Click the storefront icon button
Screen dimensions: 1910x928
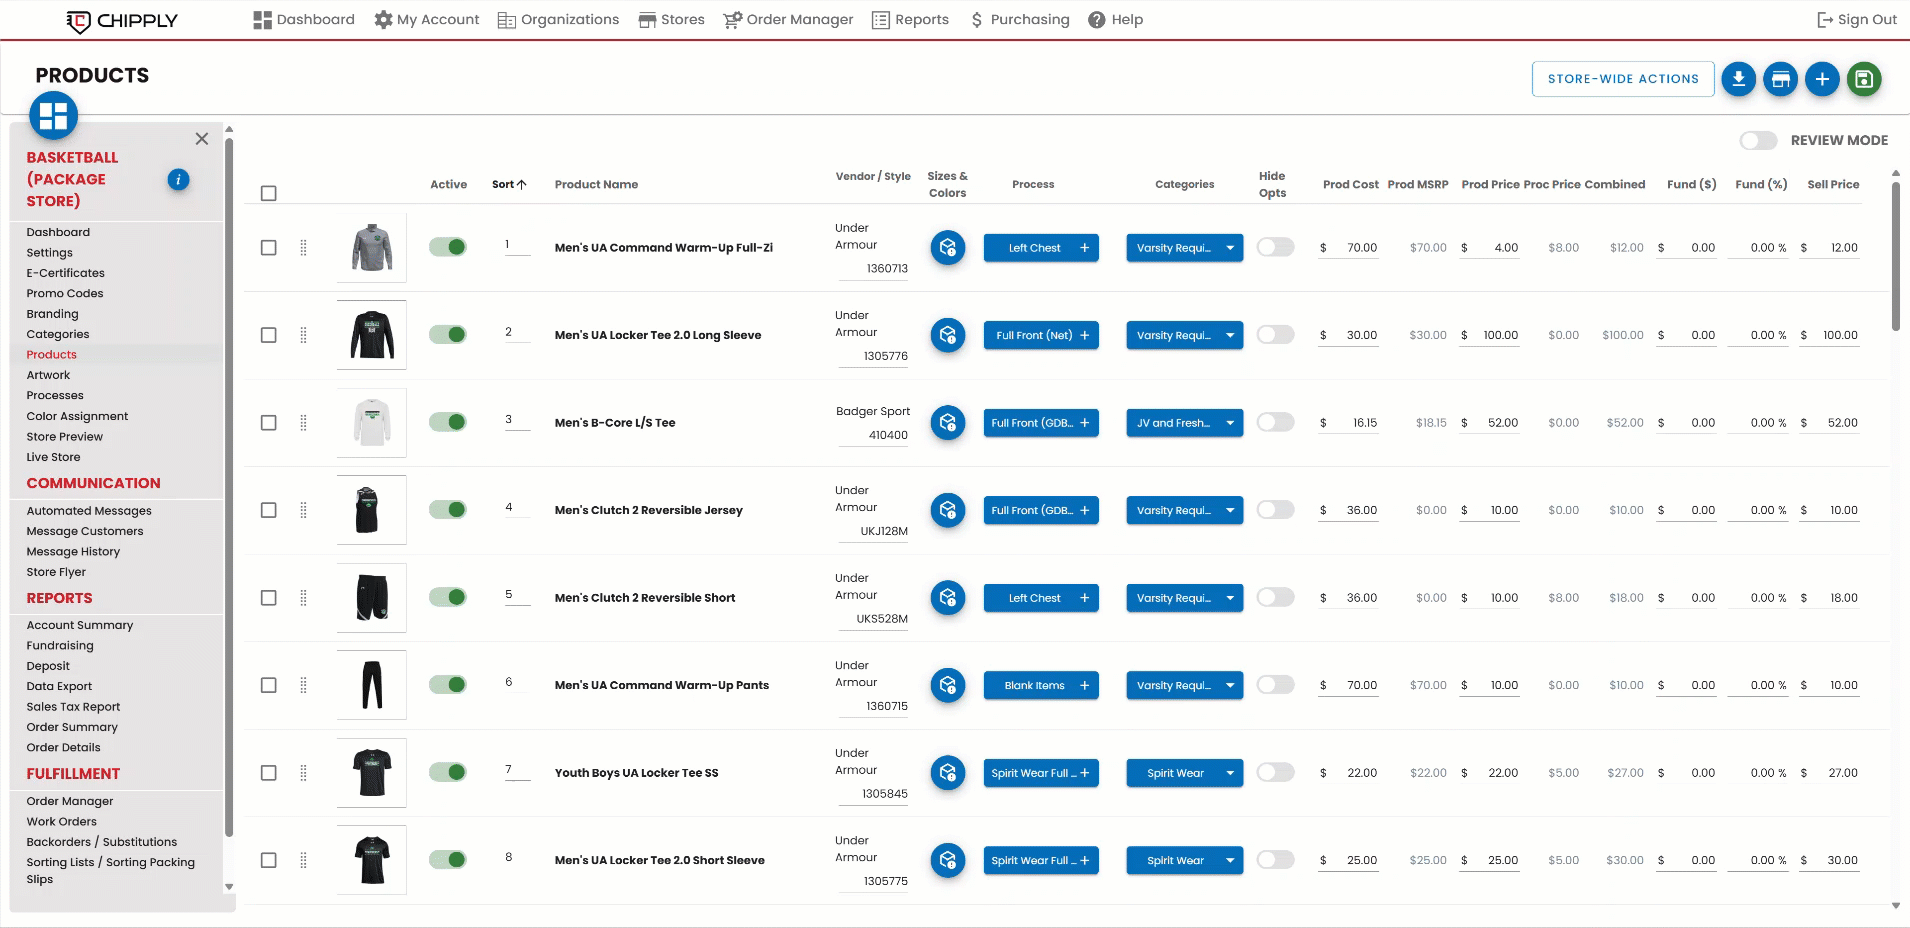[x=1780, y=79]
